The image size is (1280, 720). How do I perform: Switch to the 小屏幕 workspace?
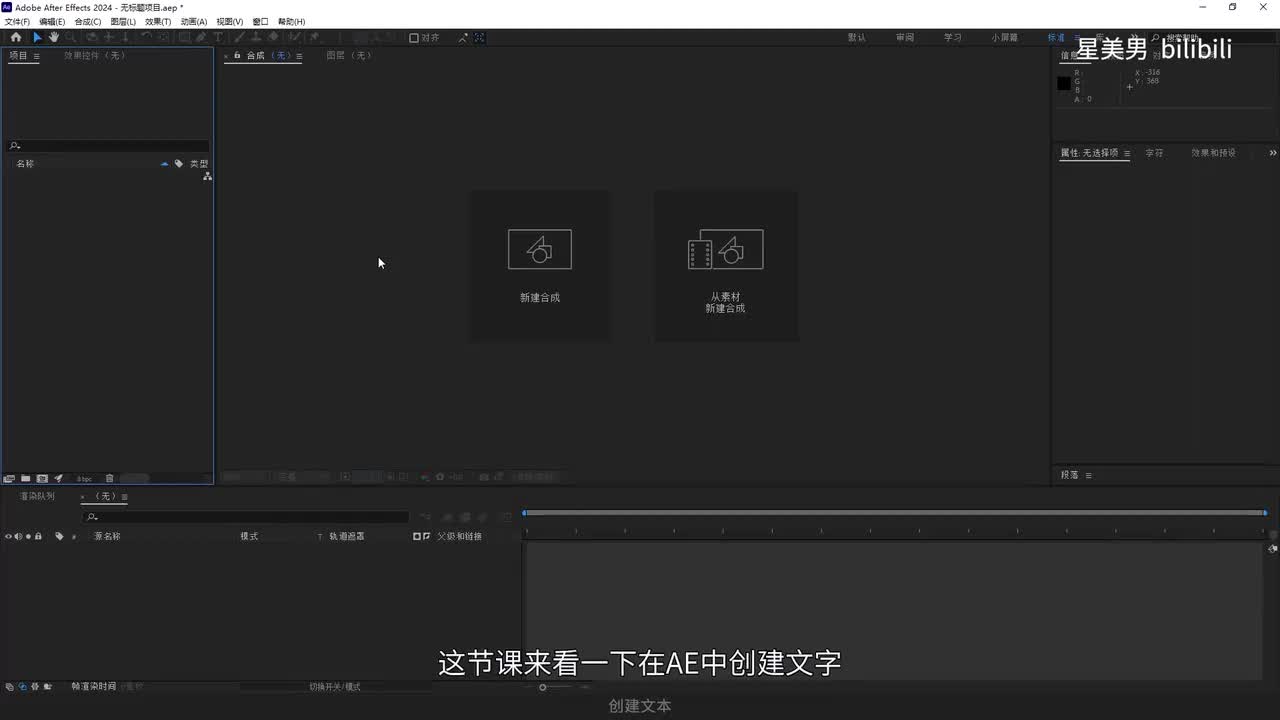[x=1005, y=37]
